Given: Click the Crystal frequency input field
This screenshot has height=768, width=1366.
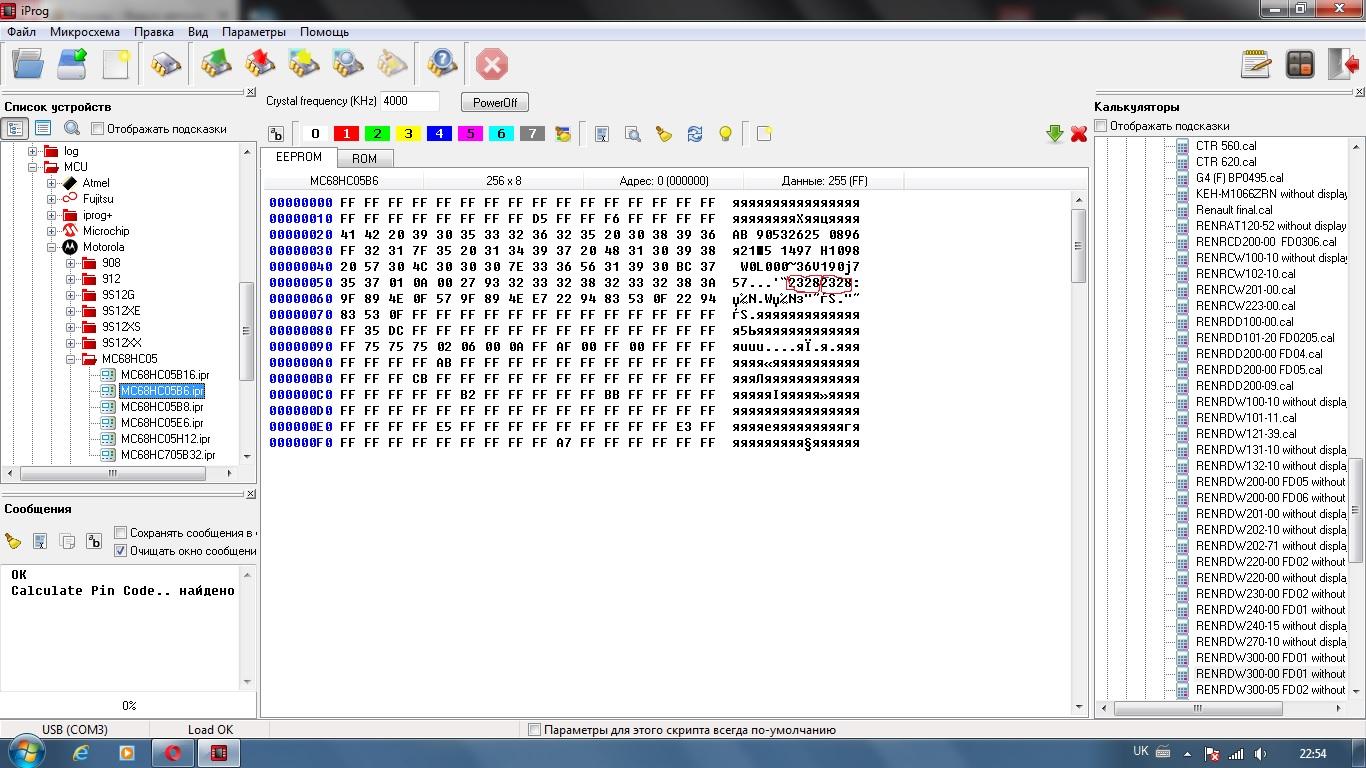Looking at the screenshot, I should (x=409, y=101).
